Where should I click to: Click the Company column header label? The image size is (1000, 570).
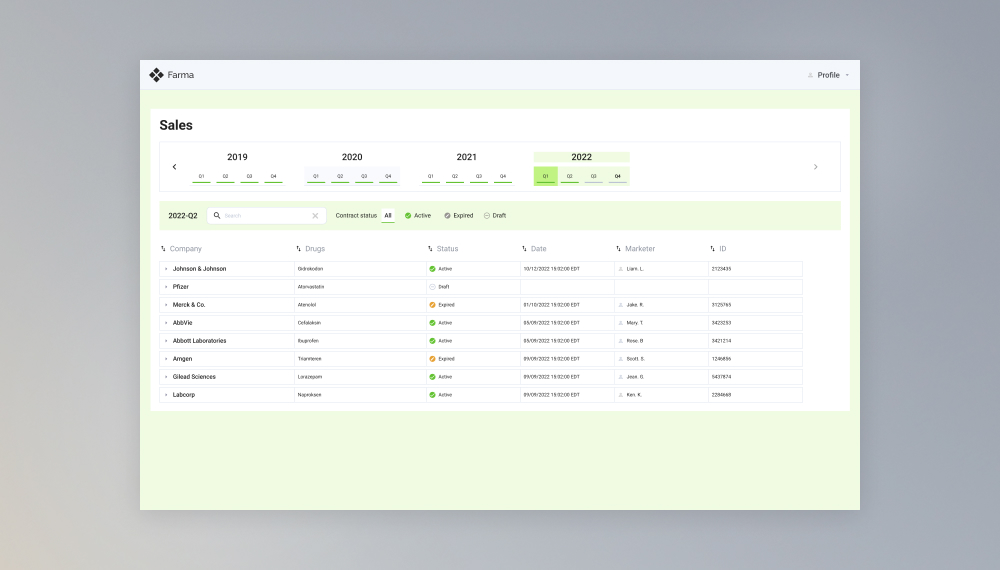(186, 249)
